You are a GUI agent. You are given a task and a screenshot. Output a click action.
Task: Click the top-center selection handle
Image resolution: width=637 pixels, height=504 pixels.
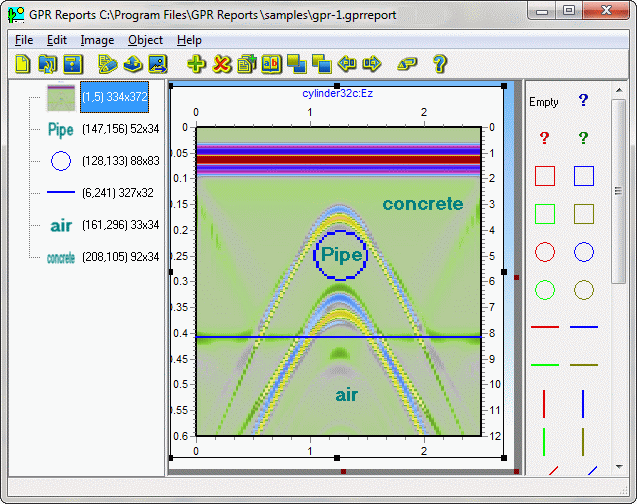pyautogui.click(x=337, y=86)
